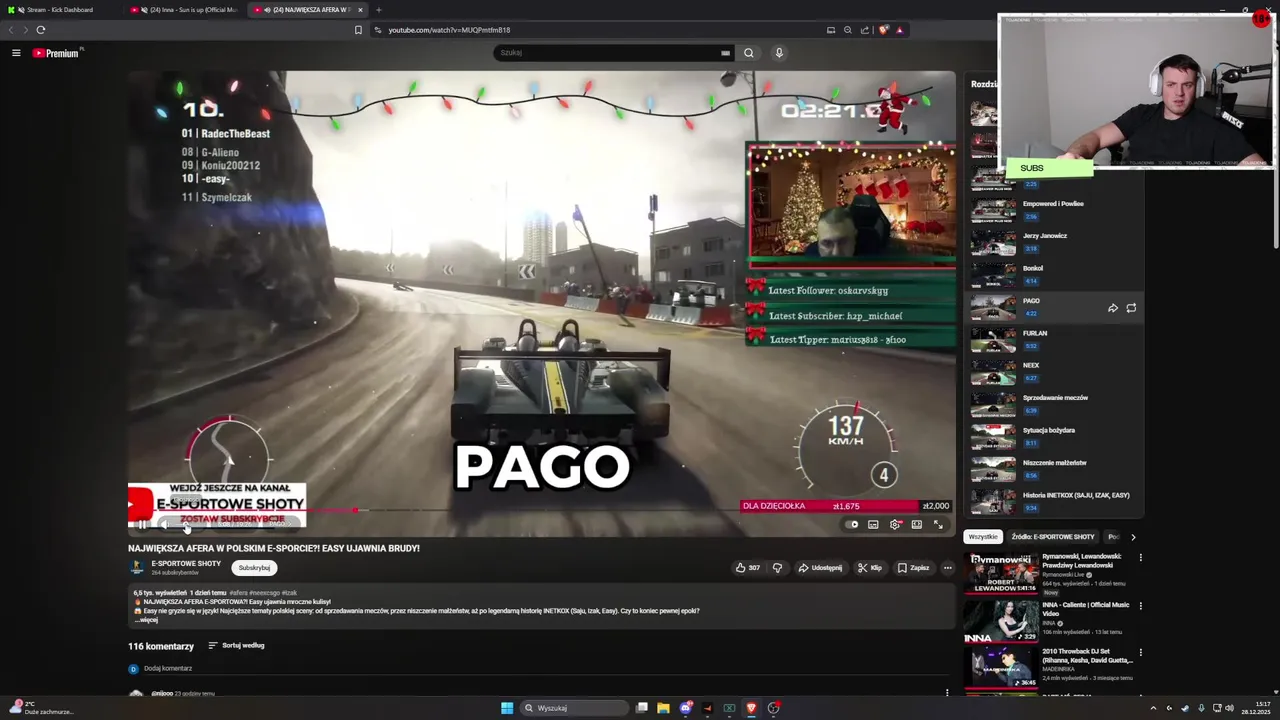Show more filter chips with right arrow

(1133, 537)
